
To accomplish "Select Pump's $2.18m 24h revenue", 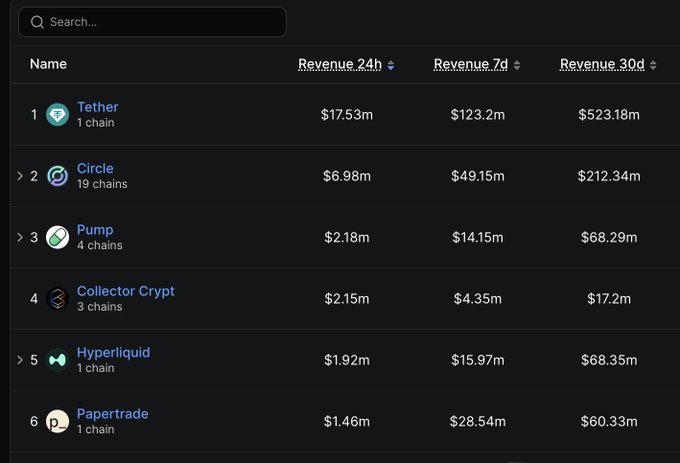I will 347,237.
